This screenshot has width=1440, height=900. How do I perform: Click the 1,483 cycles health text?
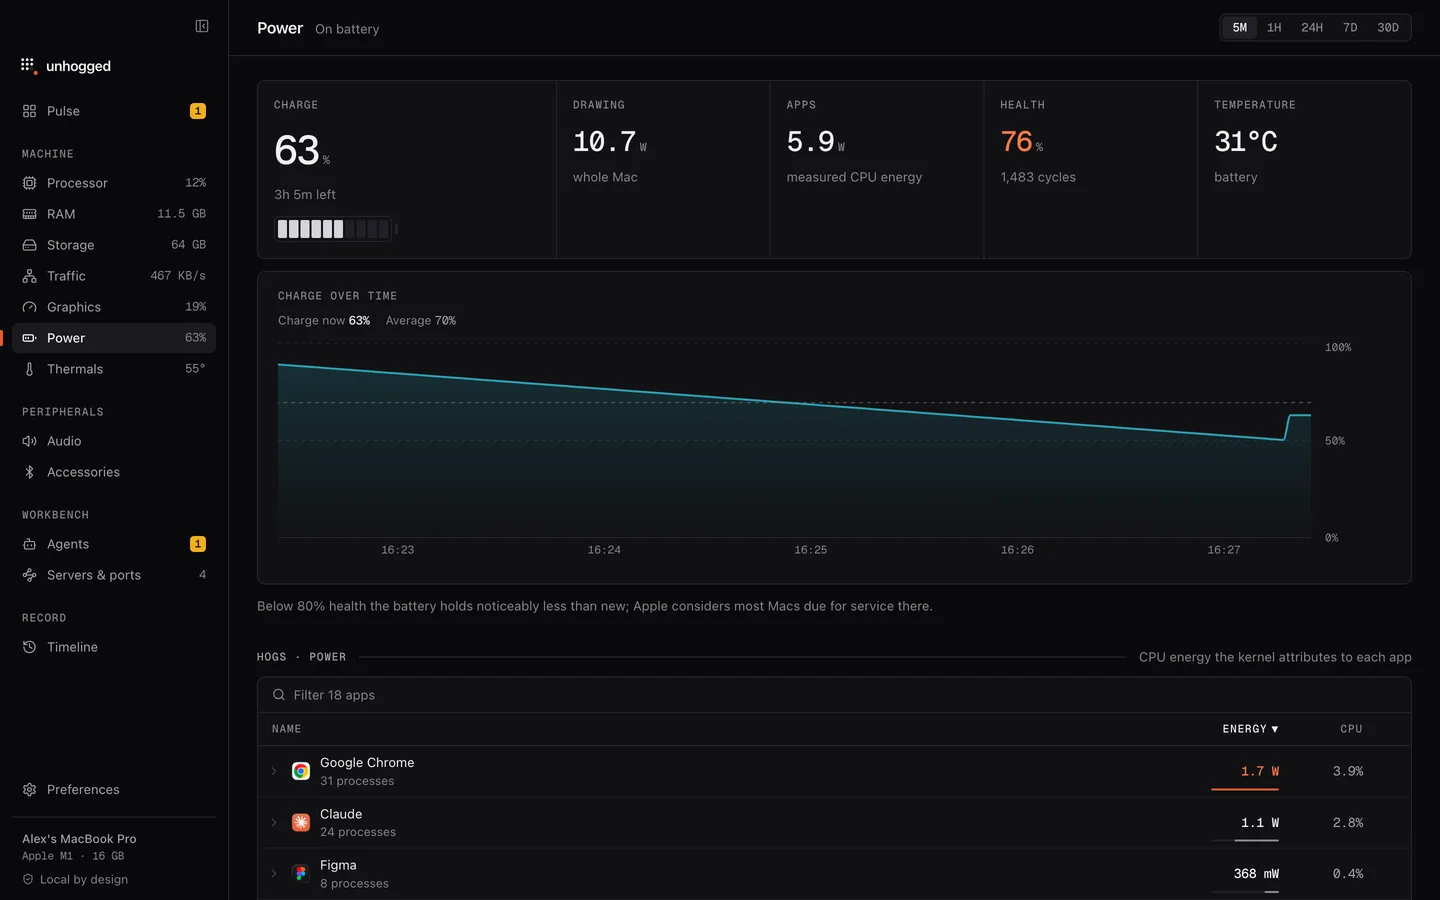(1038, 177)
